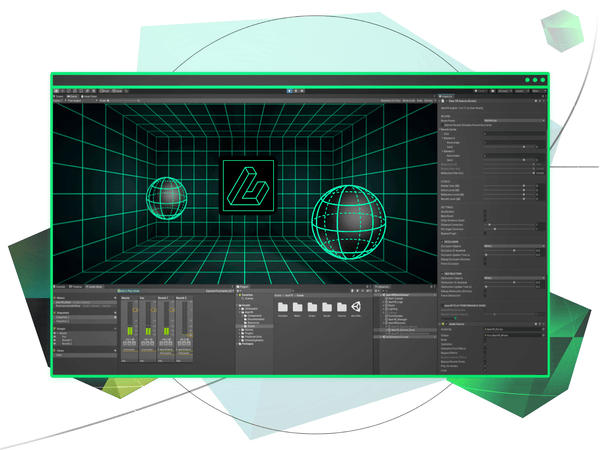Open the Textures folder in Project
600x450 pixels.
[x=342, y=309]
